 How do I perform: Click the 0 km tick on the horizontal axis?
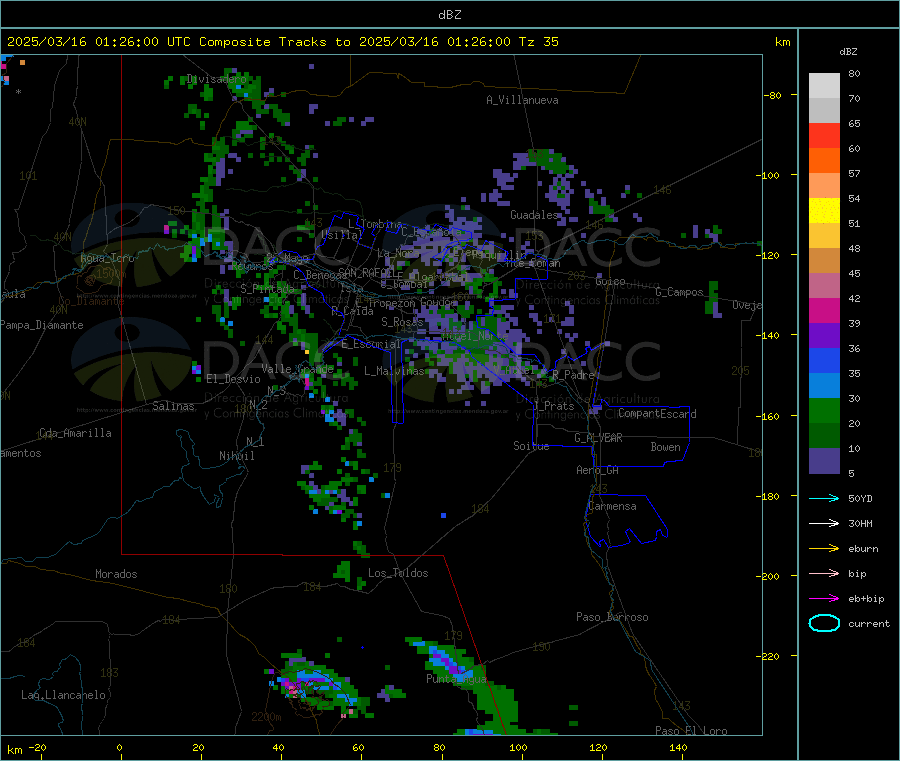coord(119,747)
